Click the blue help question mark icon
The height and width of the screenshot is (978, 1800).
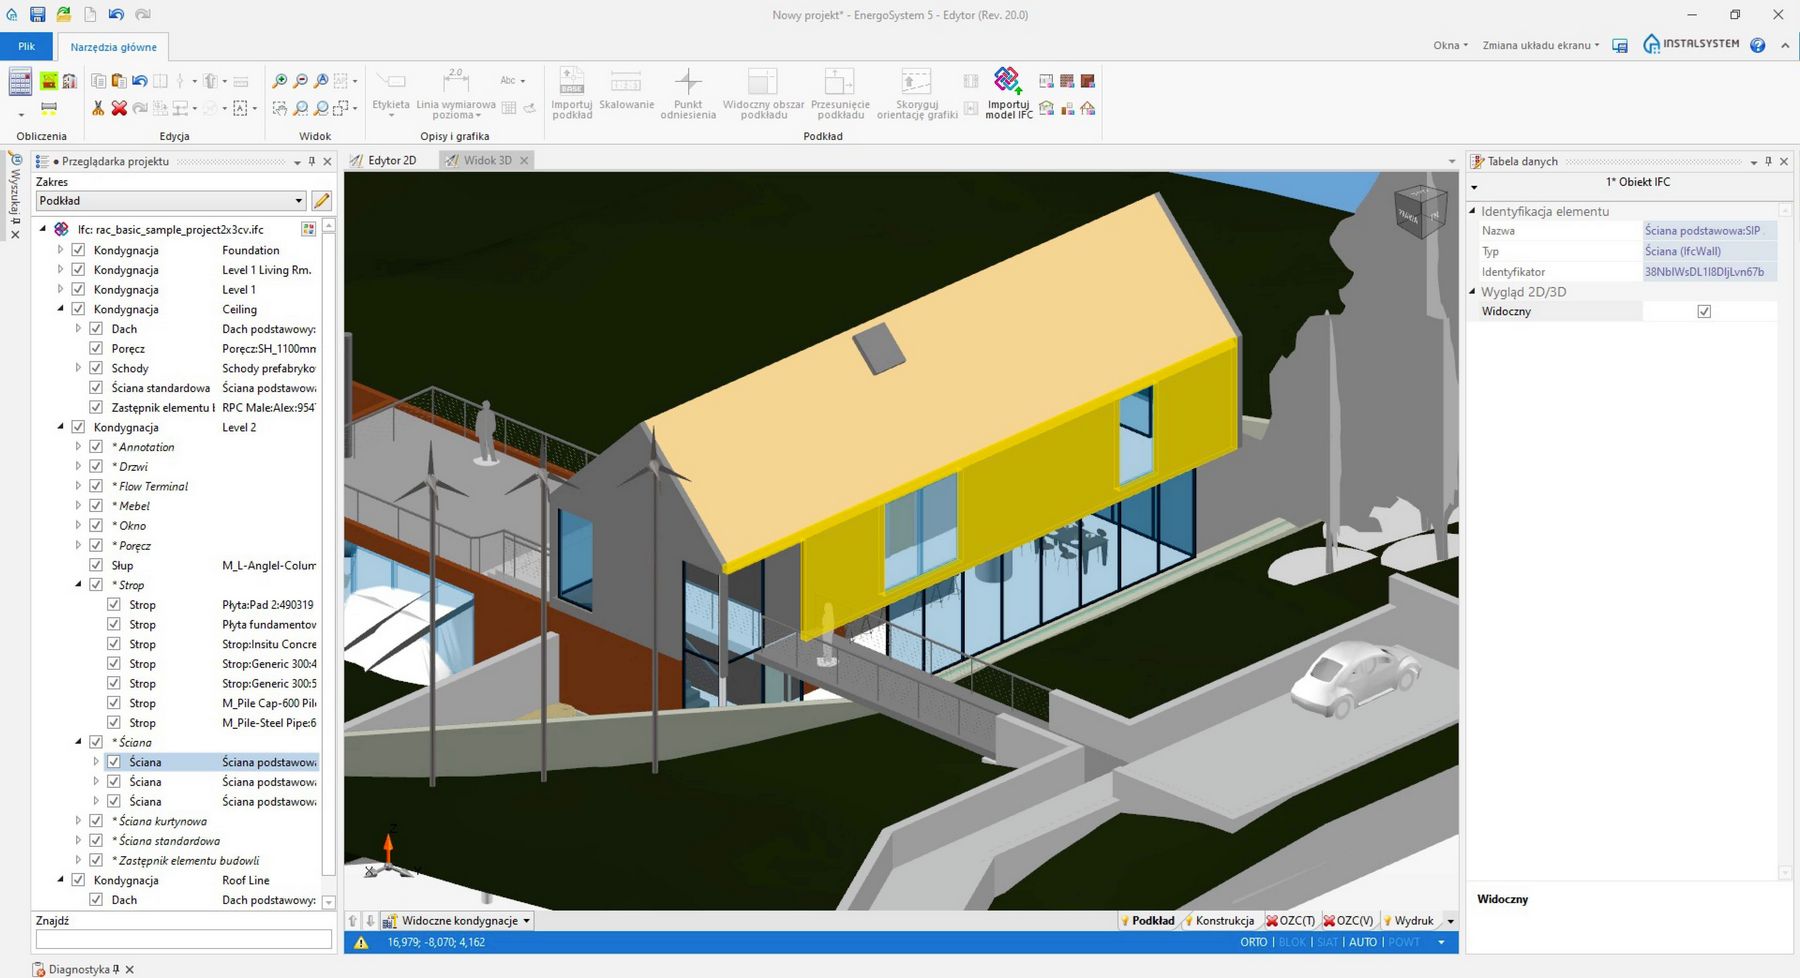pos(1758,45)
